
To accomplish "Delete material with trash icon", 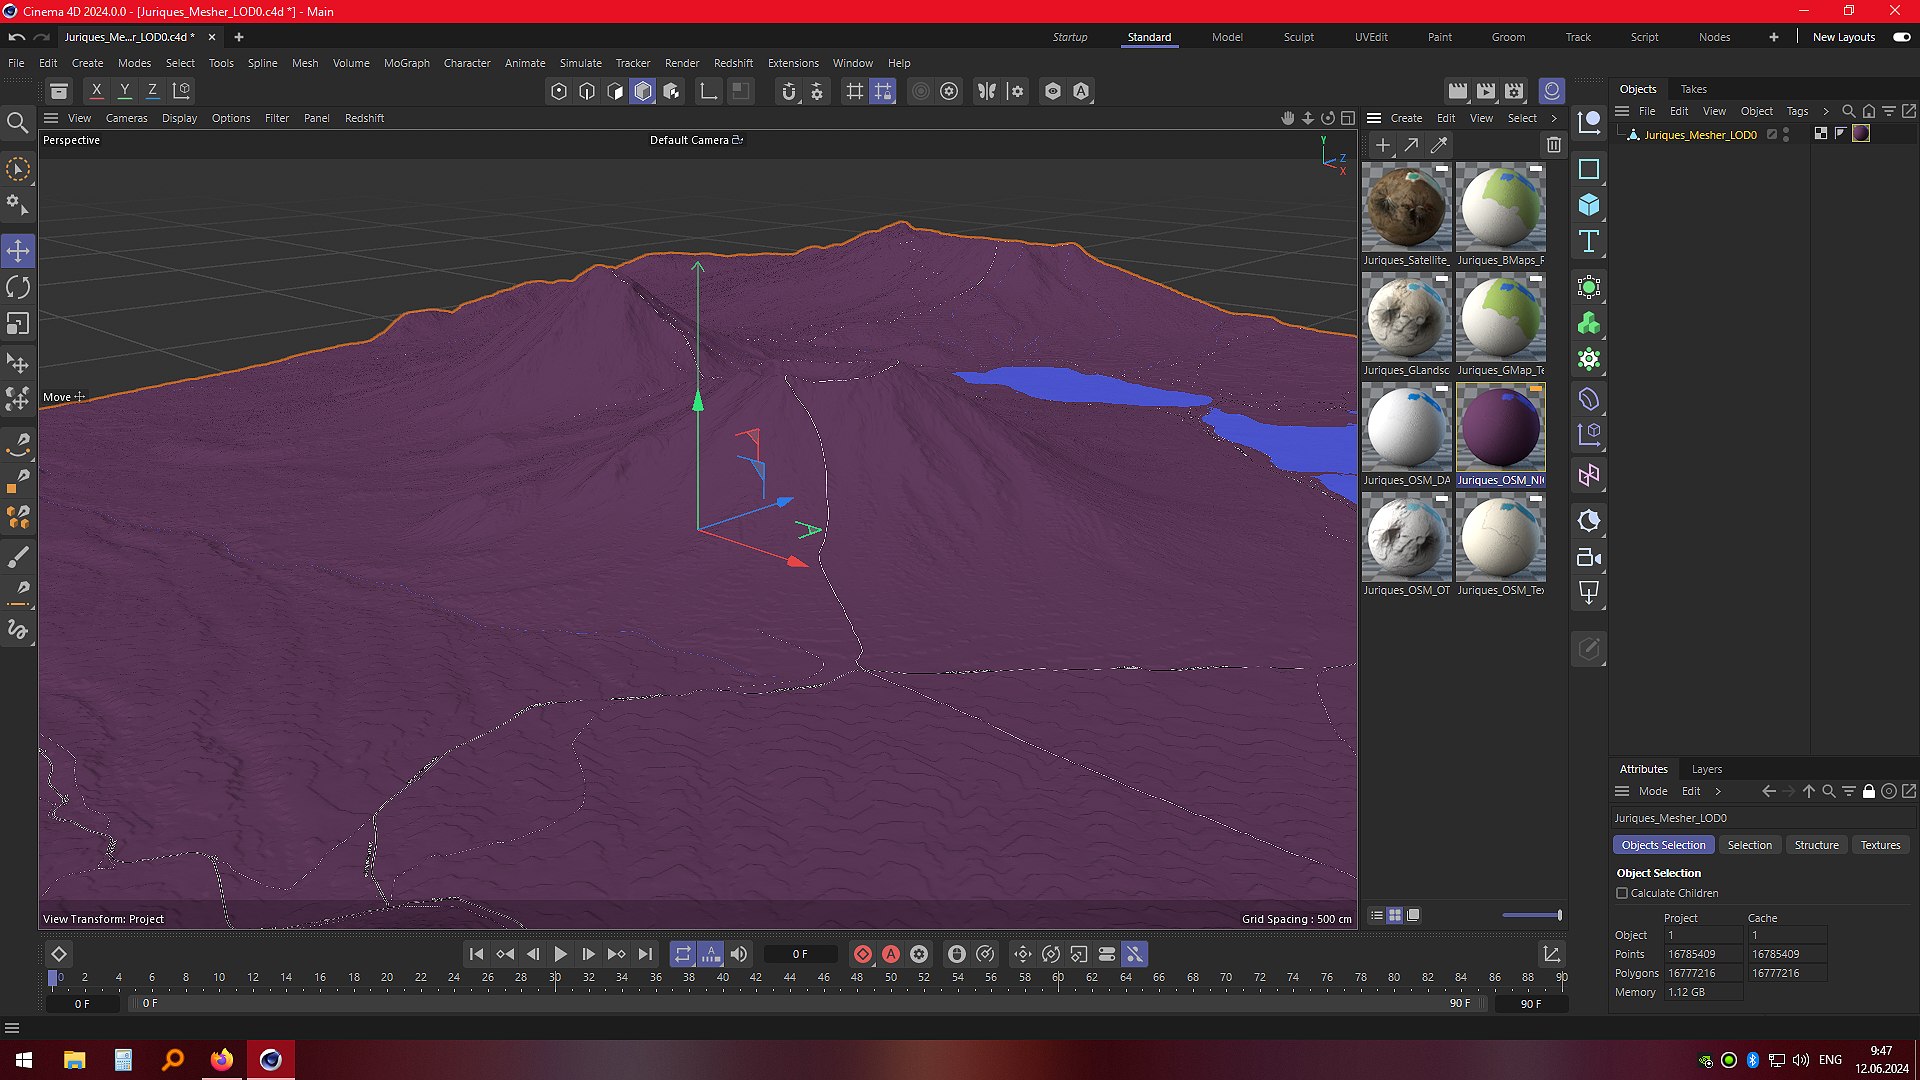I will point(1553,145).
